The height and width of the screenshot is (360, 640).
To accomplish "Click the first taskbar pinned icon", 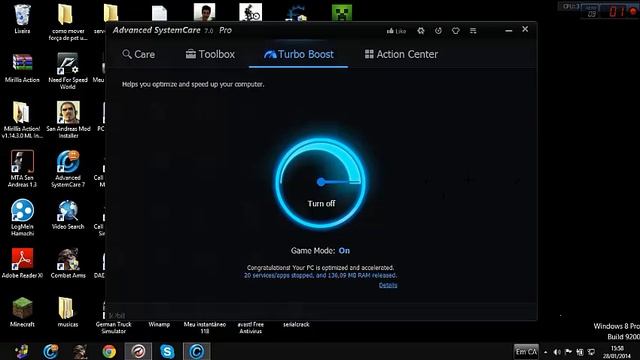I will (21, 351).
